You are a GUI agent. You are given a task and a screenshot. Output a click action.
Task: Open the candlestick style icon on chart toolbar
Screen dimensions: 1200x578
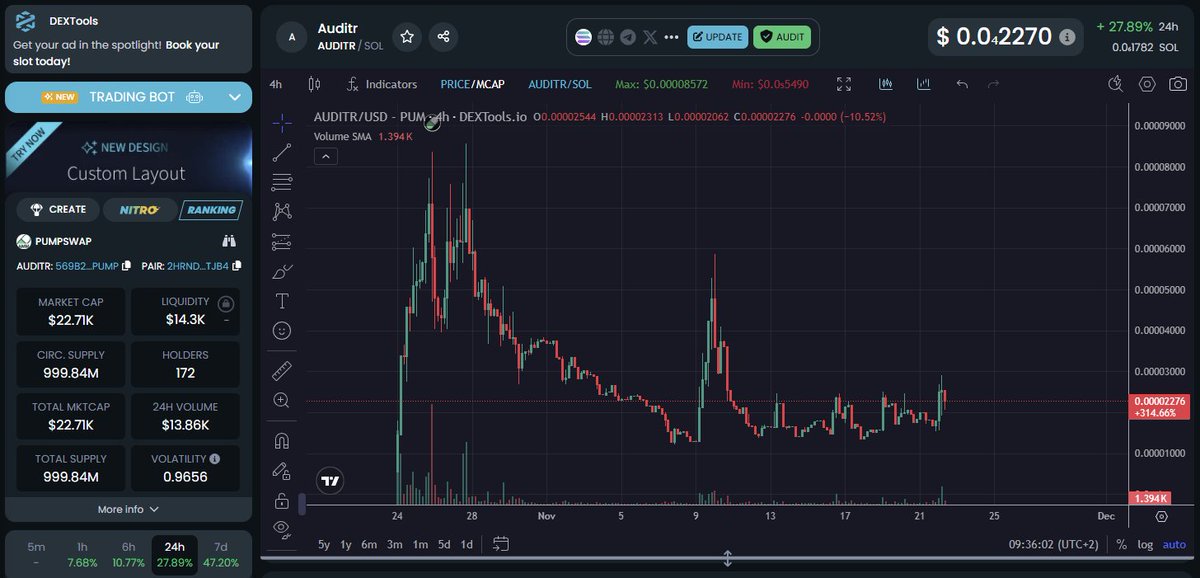(885, 84)
